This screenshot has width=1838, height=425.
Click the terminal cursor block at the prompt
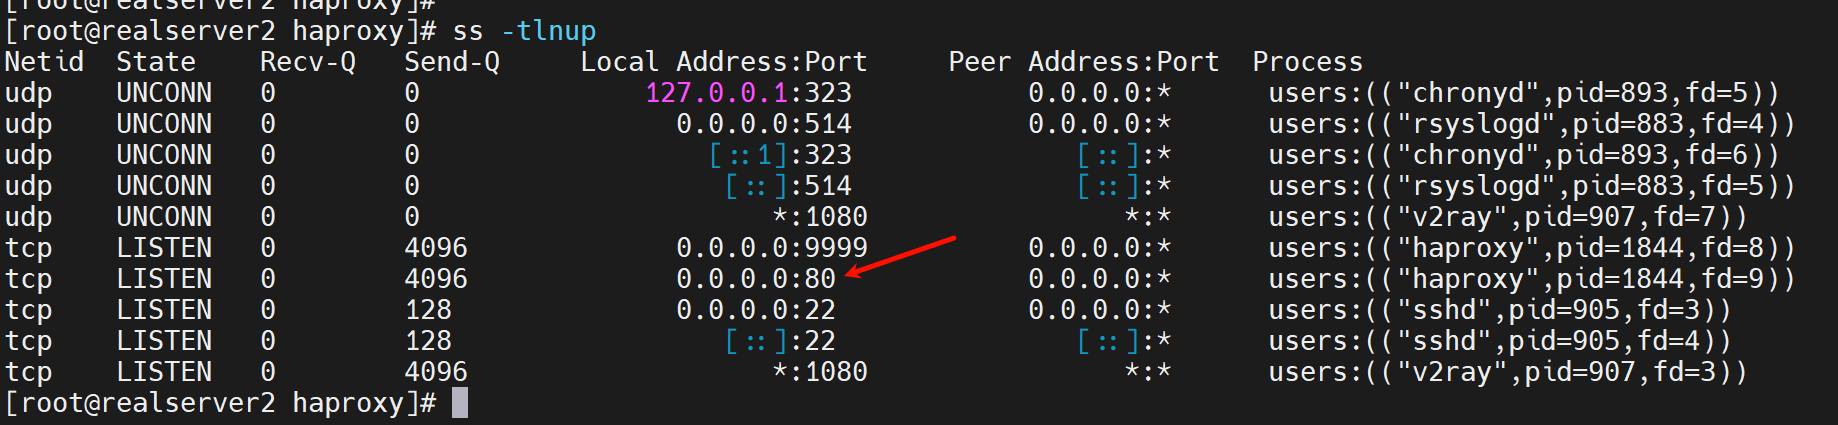[460, 403]
